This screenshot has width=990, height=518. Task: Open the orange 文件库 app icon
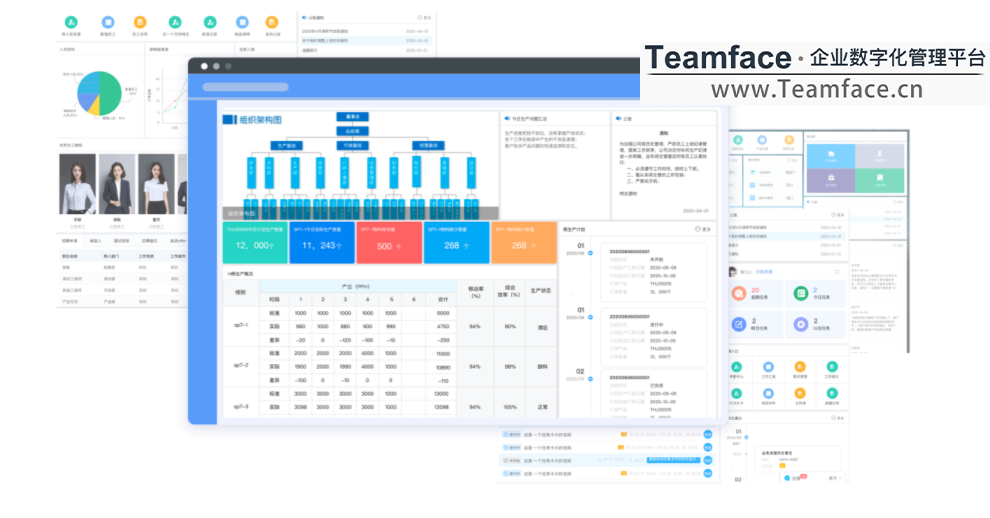pyautogui.click(x=800, y=394)
